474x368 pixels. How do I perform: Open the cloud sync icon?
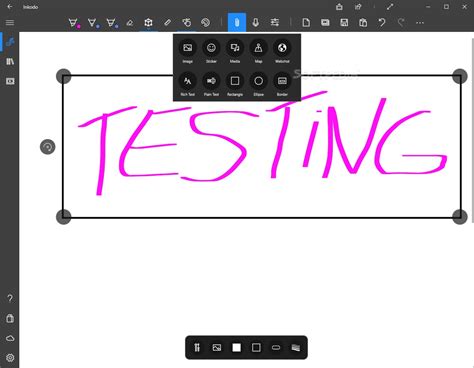(10, 338)
